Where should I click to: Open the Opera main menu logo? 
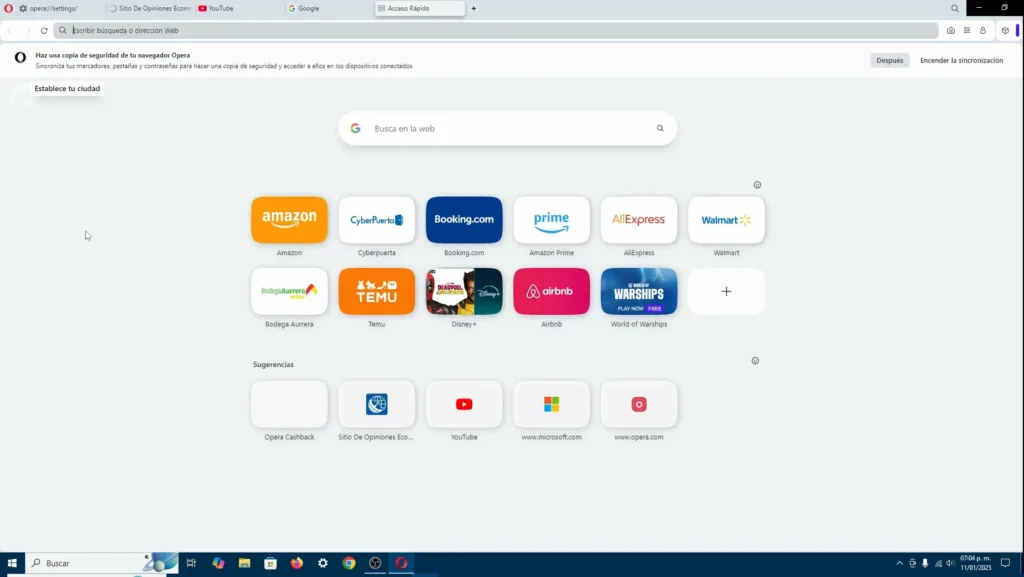(x=8, y=8)
